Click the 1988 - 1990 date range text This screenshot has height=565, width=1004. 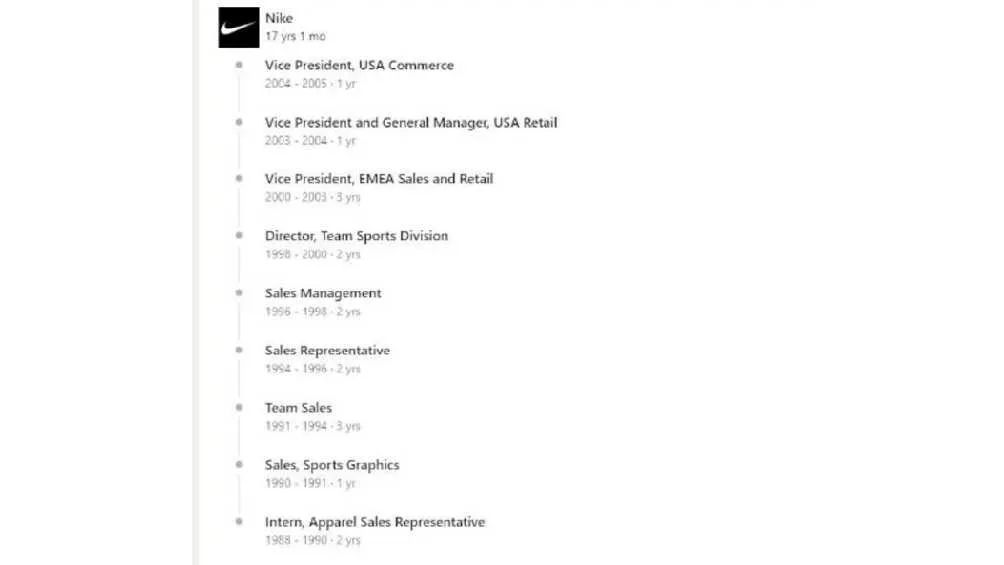(298, 540)
